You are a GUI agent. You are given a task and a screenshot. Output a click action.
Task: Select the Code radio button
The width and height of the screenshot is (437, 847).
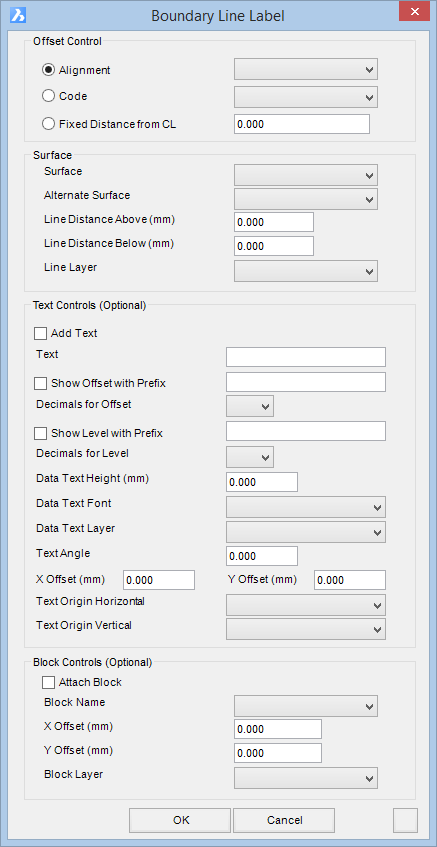(49, 96)
